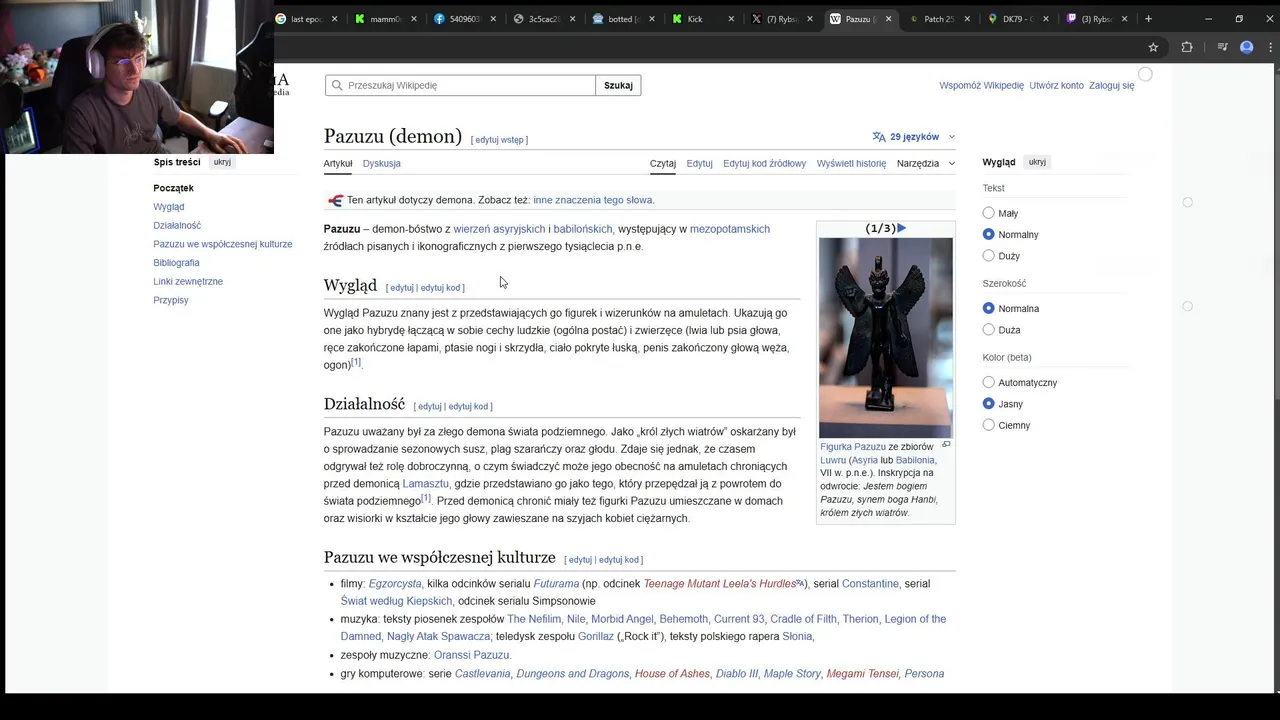Open the Edytuj kod źródłowy tab

tap(764, 163)
